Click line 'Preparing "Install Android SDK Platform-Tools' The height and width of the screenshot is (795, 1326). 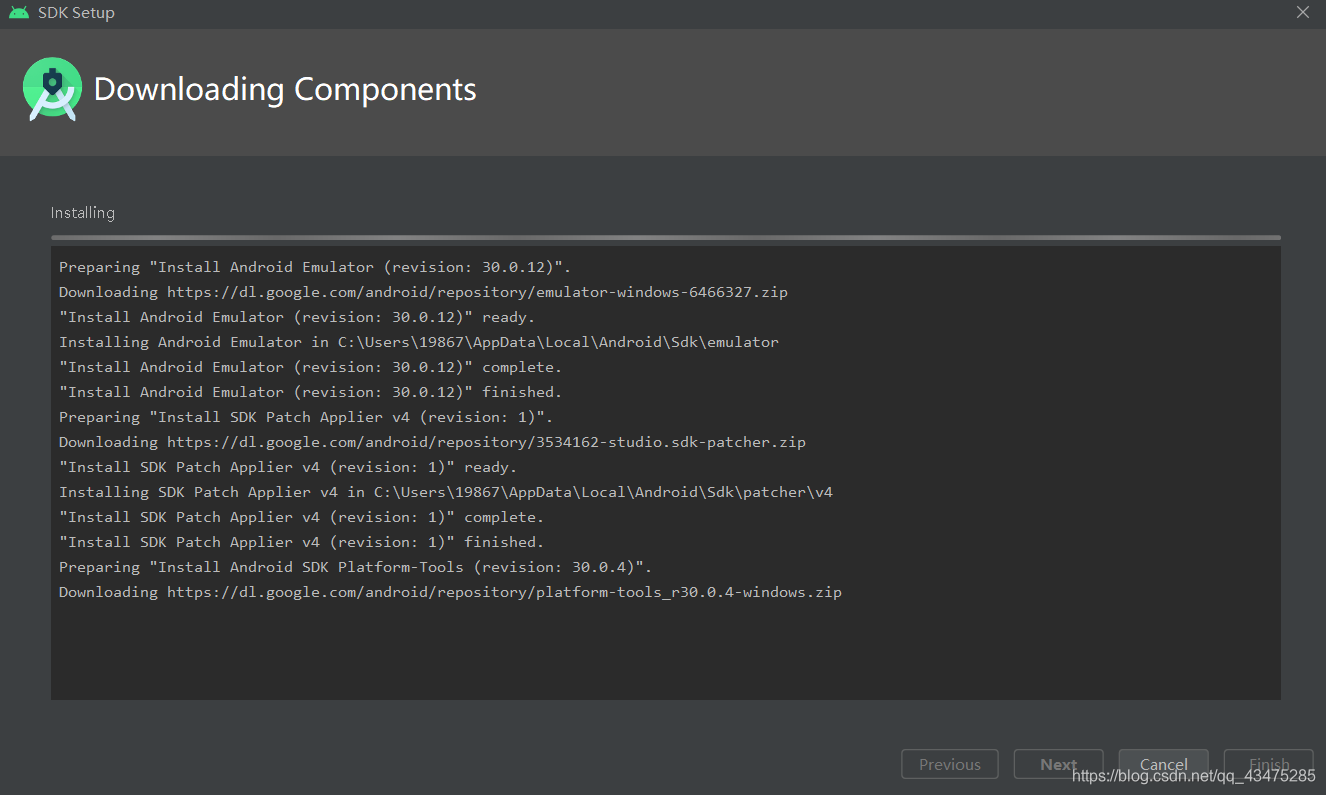(356, 567)
